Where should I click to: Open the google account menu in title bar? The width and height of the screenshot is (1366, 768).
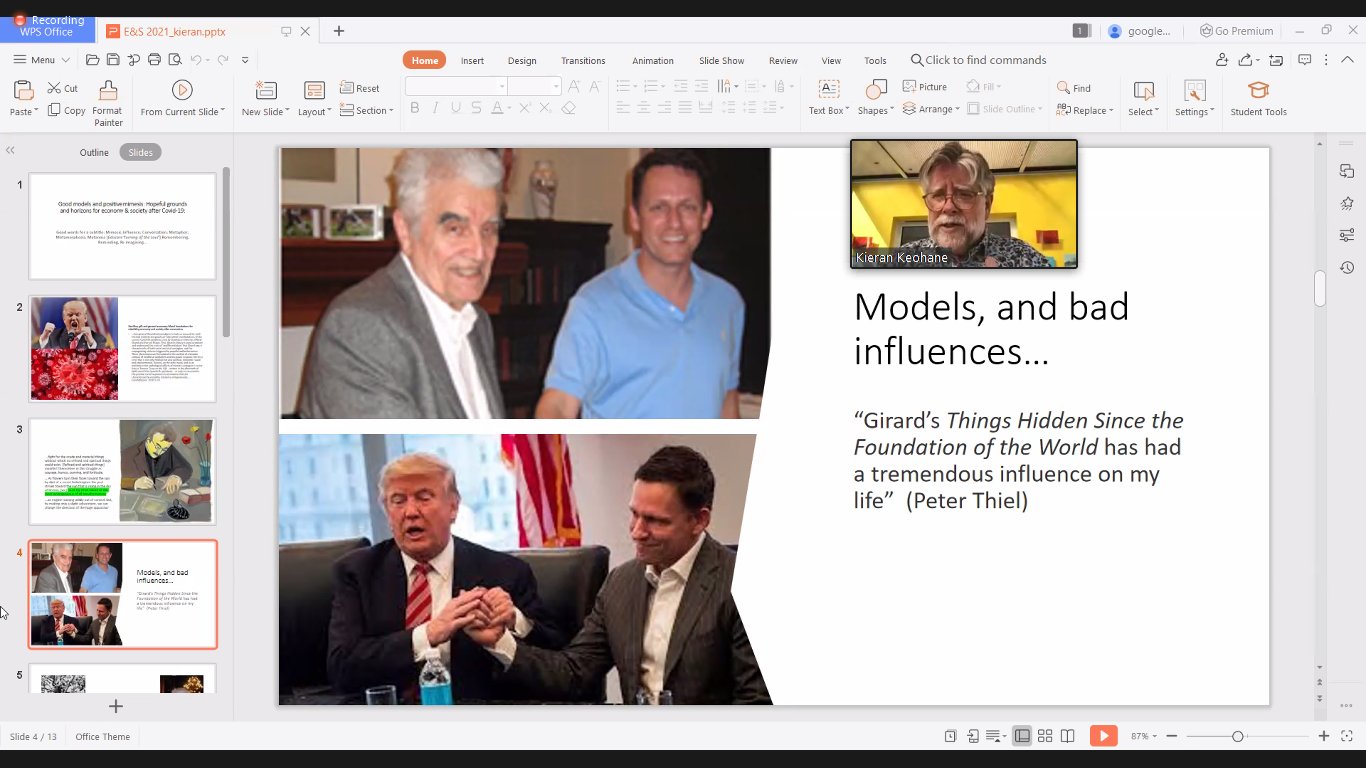click(x=1140, y=31)
